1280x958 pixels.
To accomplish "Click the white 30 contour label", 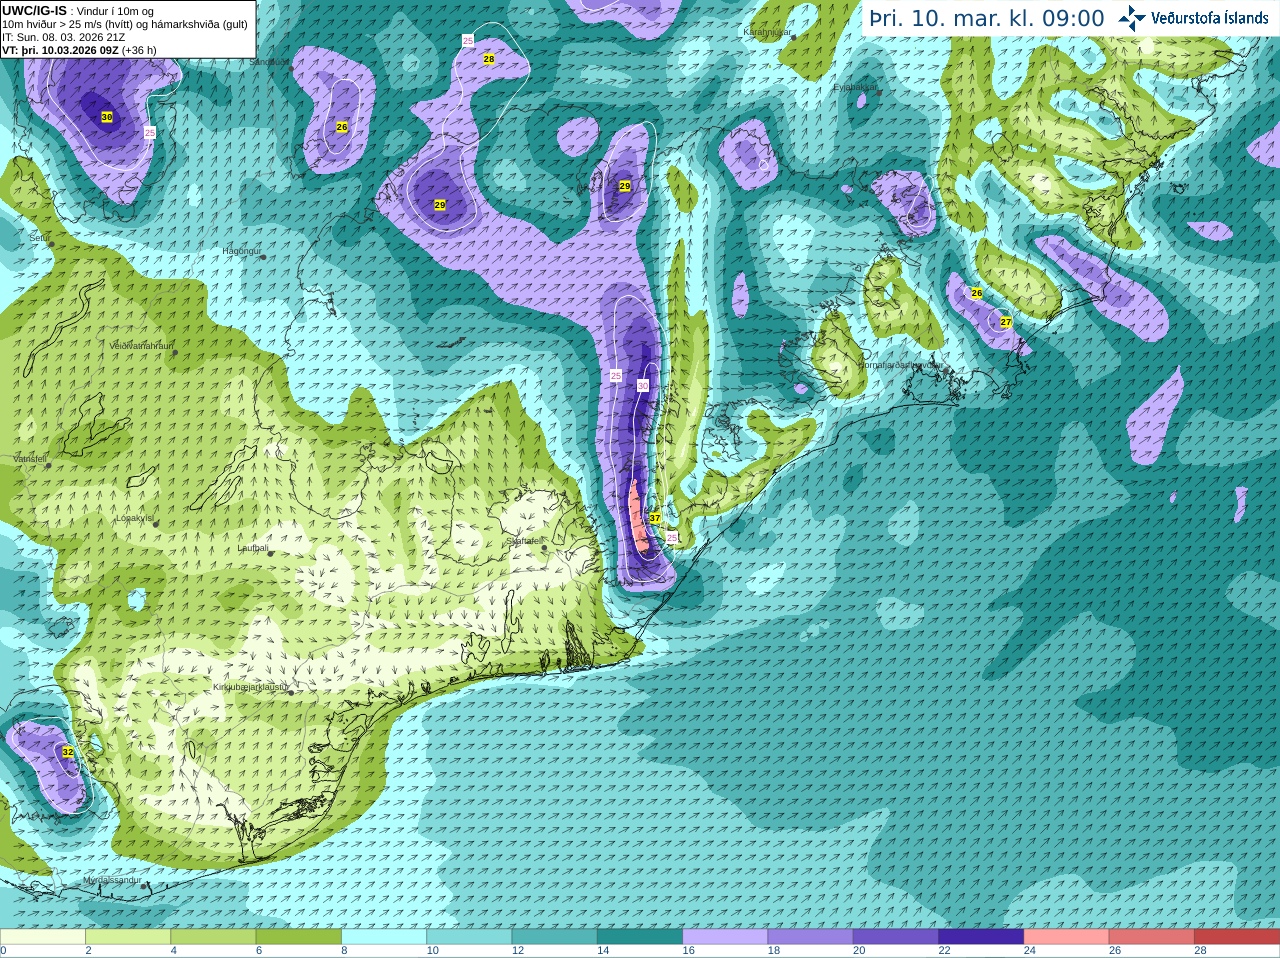I will (643, 385).
